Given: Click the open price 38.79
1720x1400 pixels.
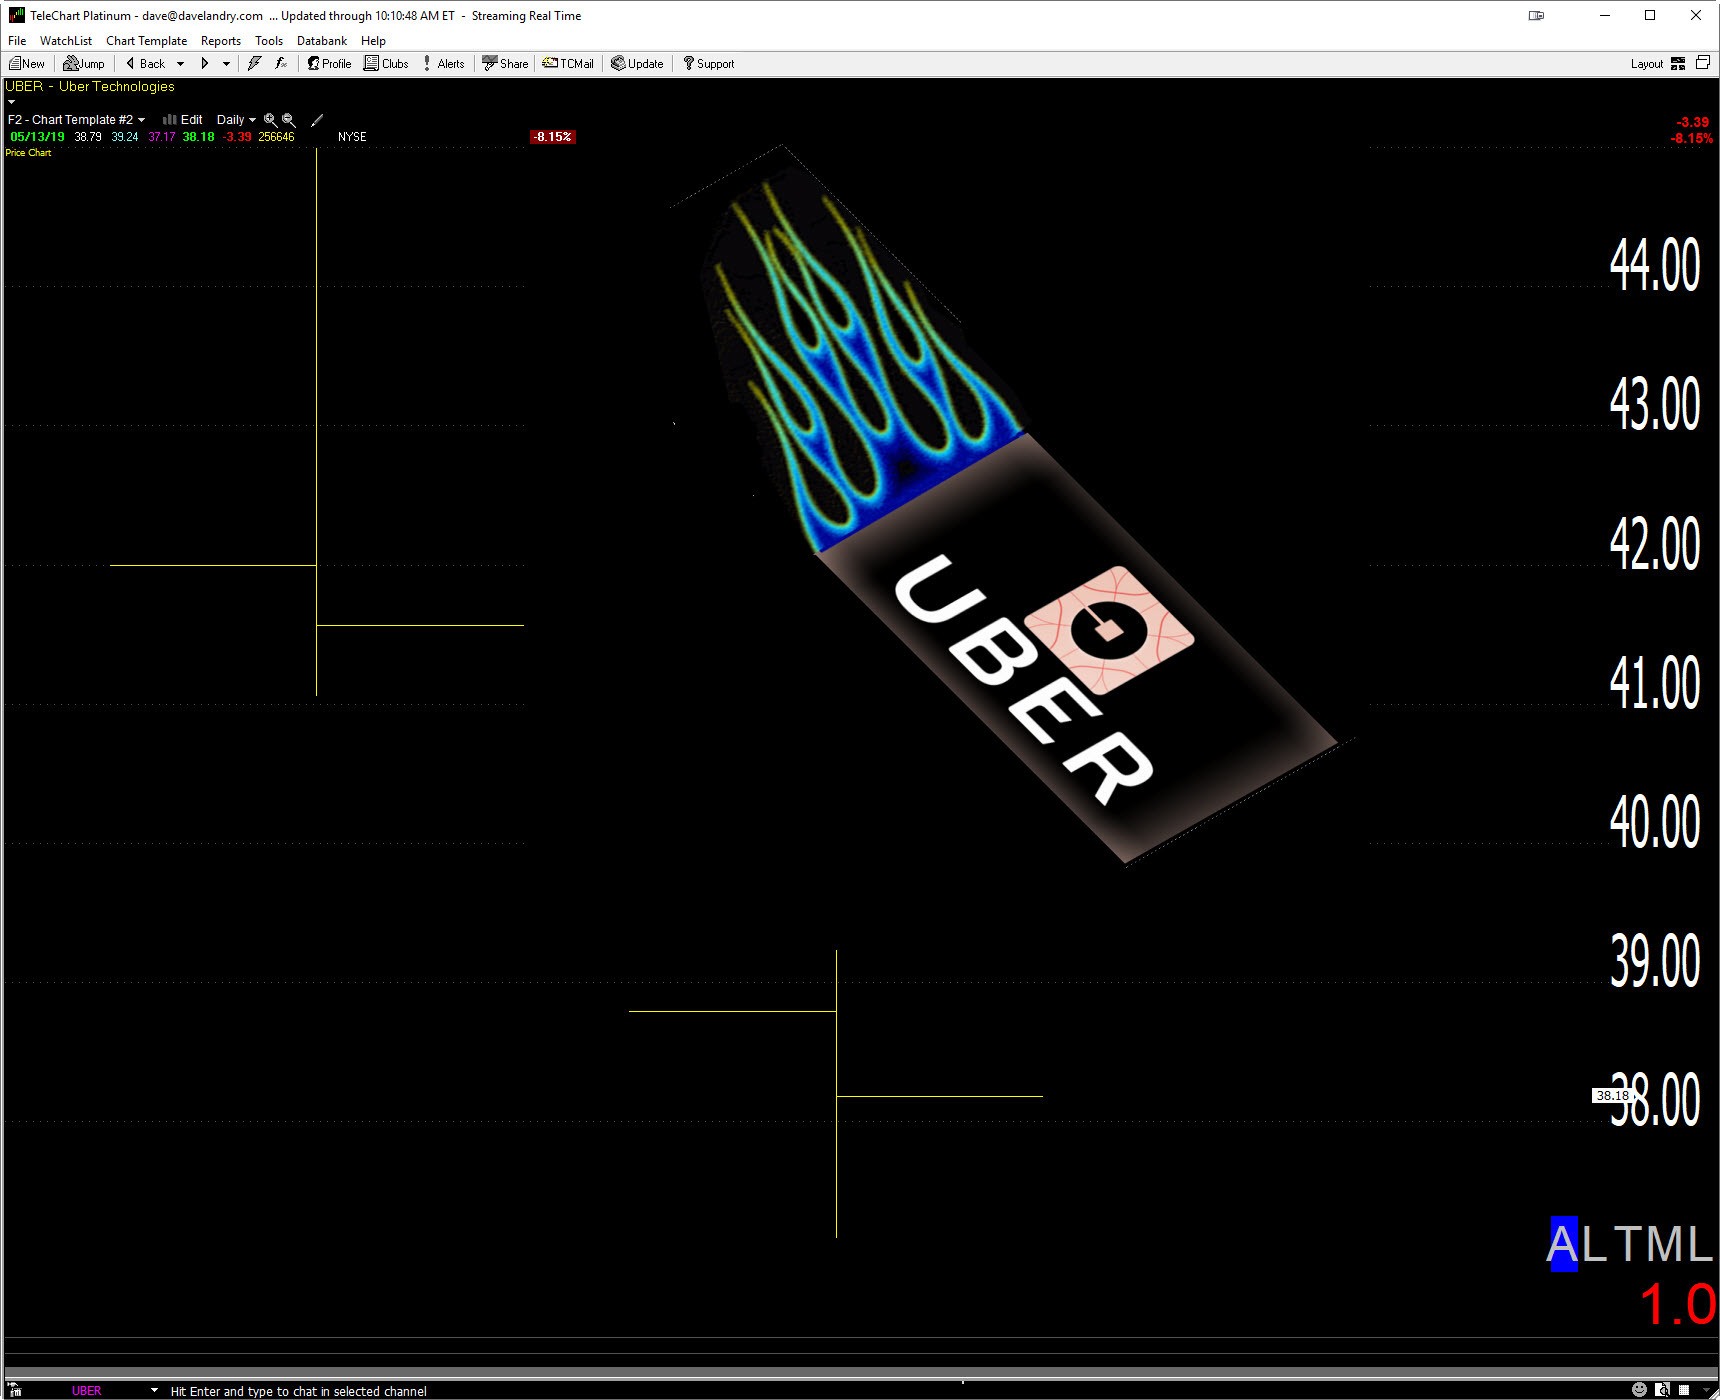Looking at the screenshot, I should coord(88,137).
